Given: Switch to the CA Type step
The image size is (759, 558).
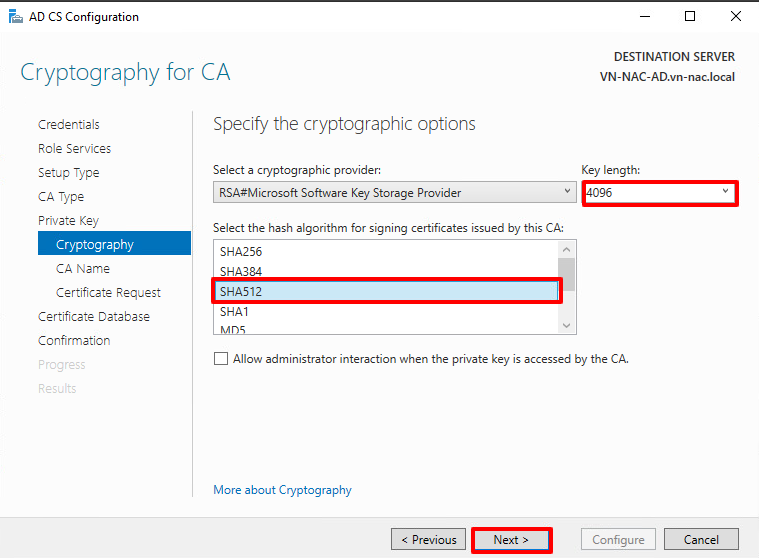Looking at the screenshot, I should pos(61,196).
